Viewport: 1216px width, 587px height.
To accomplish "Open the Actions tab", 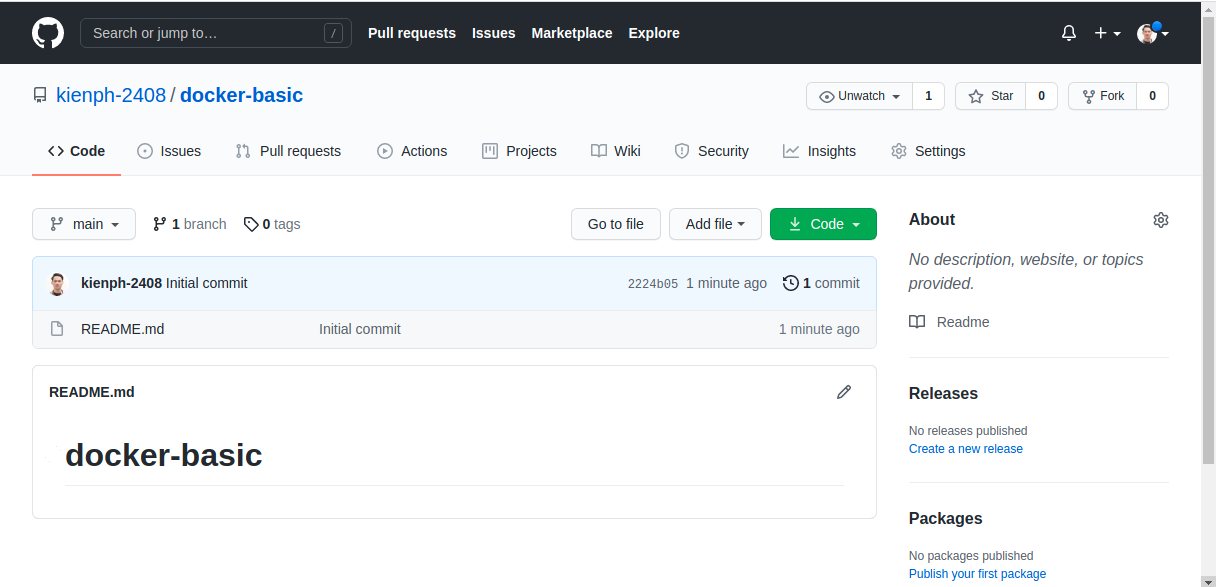I will click(412, 151).
